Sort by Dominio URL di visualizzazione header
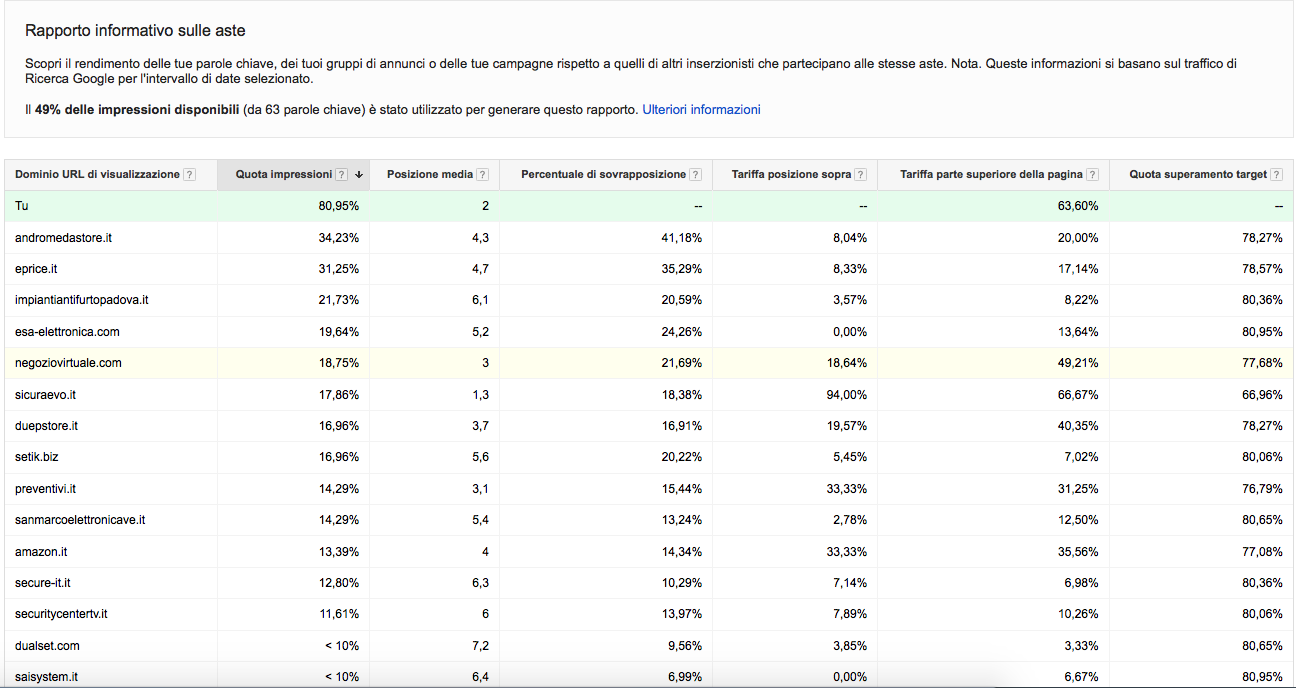The width and height of the screenshot is (1296, 688). click(x=97, y=174)
